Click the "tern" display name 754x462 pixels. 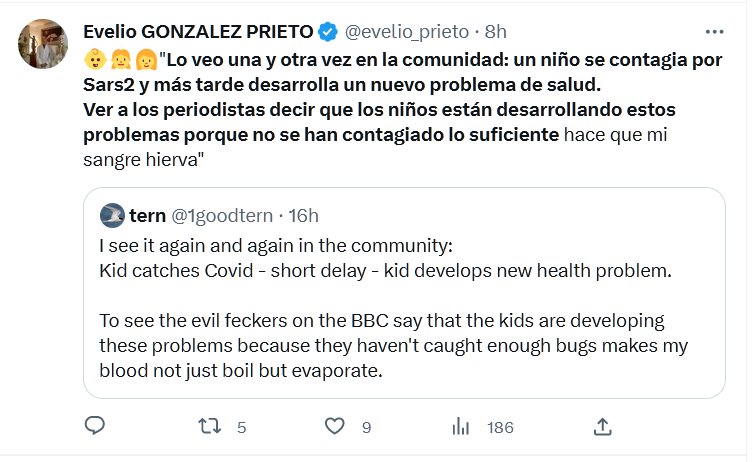pyautogui.click(x=147, y=216)
